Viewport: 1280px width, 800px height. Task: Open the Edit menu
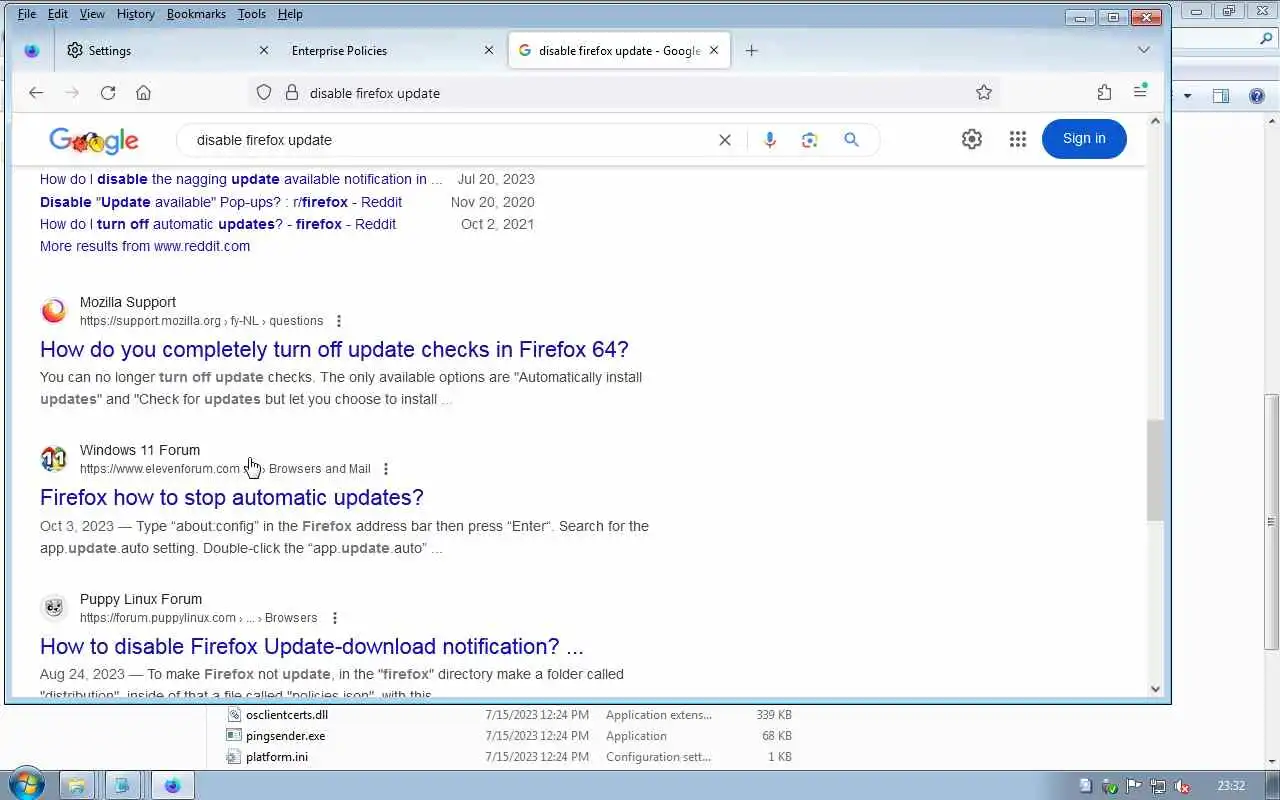58,14
